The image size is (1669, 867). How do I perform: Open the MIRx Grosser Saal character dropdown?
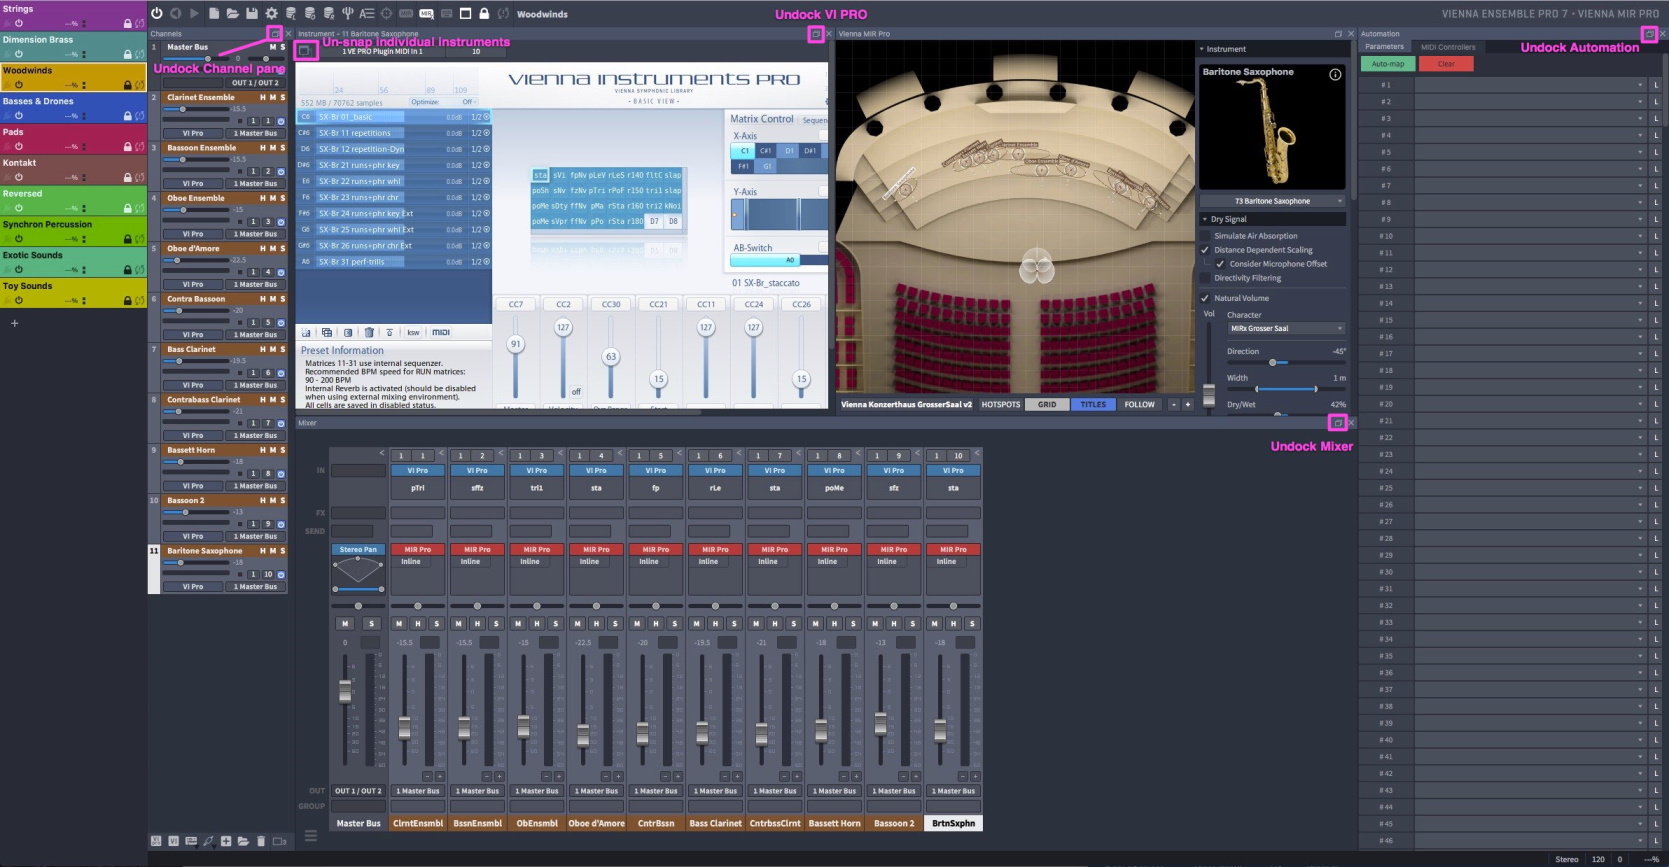[1286, 328]
